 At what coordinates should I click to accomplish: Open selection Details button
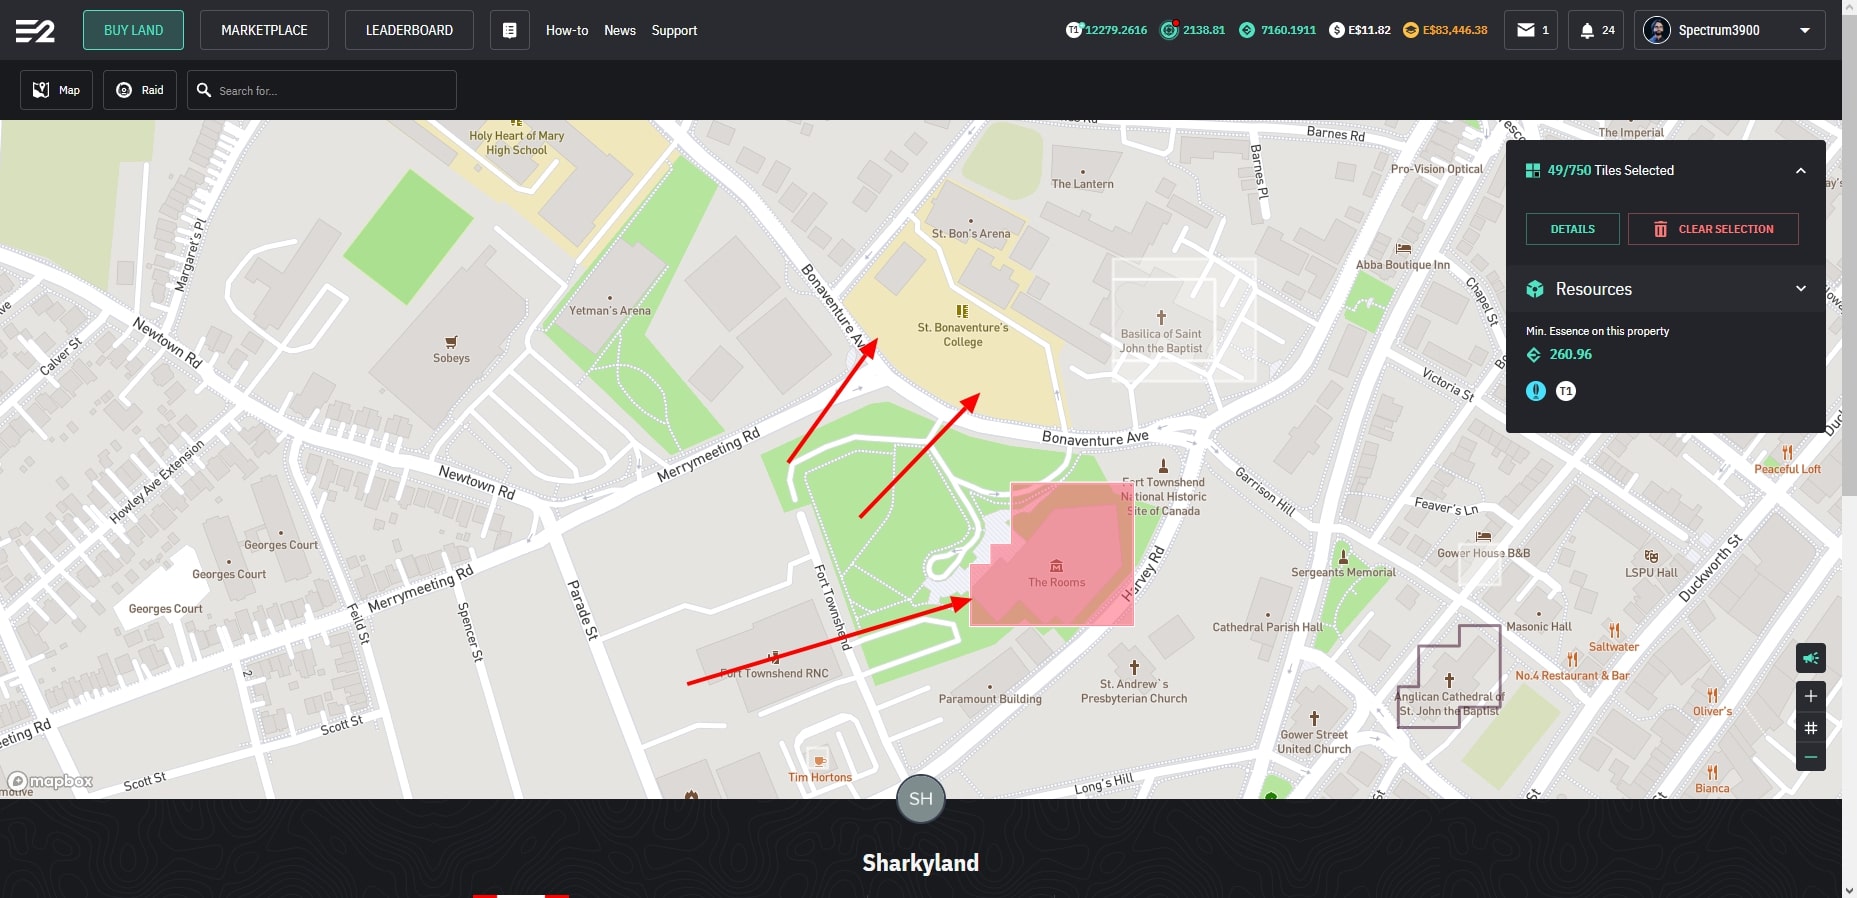pos(1573,229)
